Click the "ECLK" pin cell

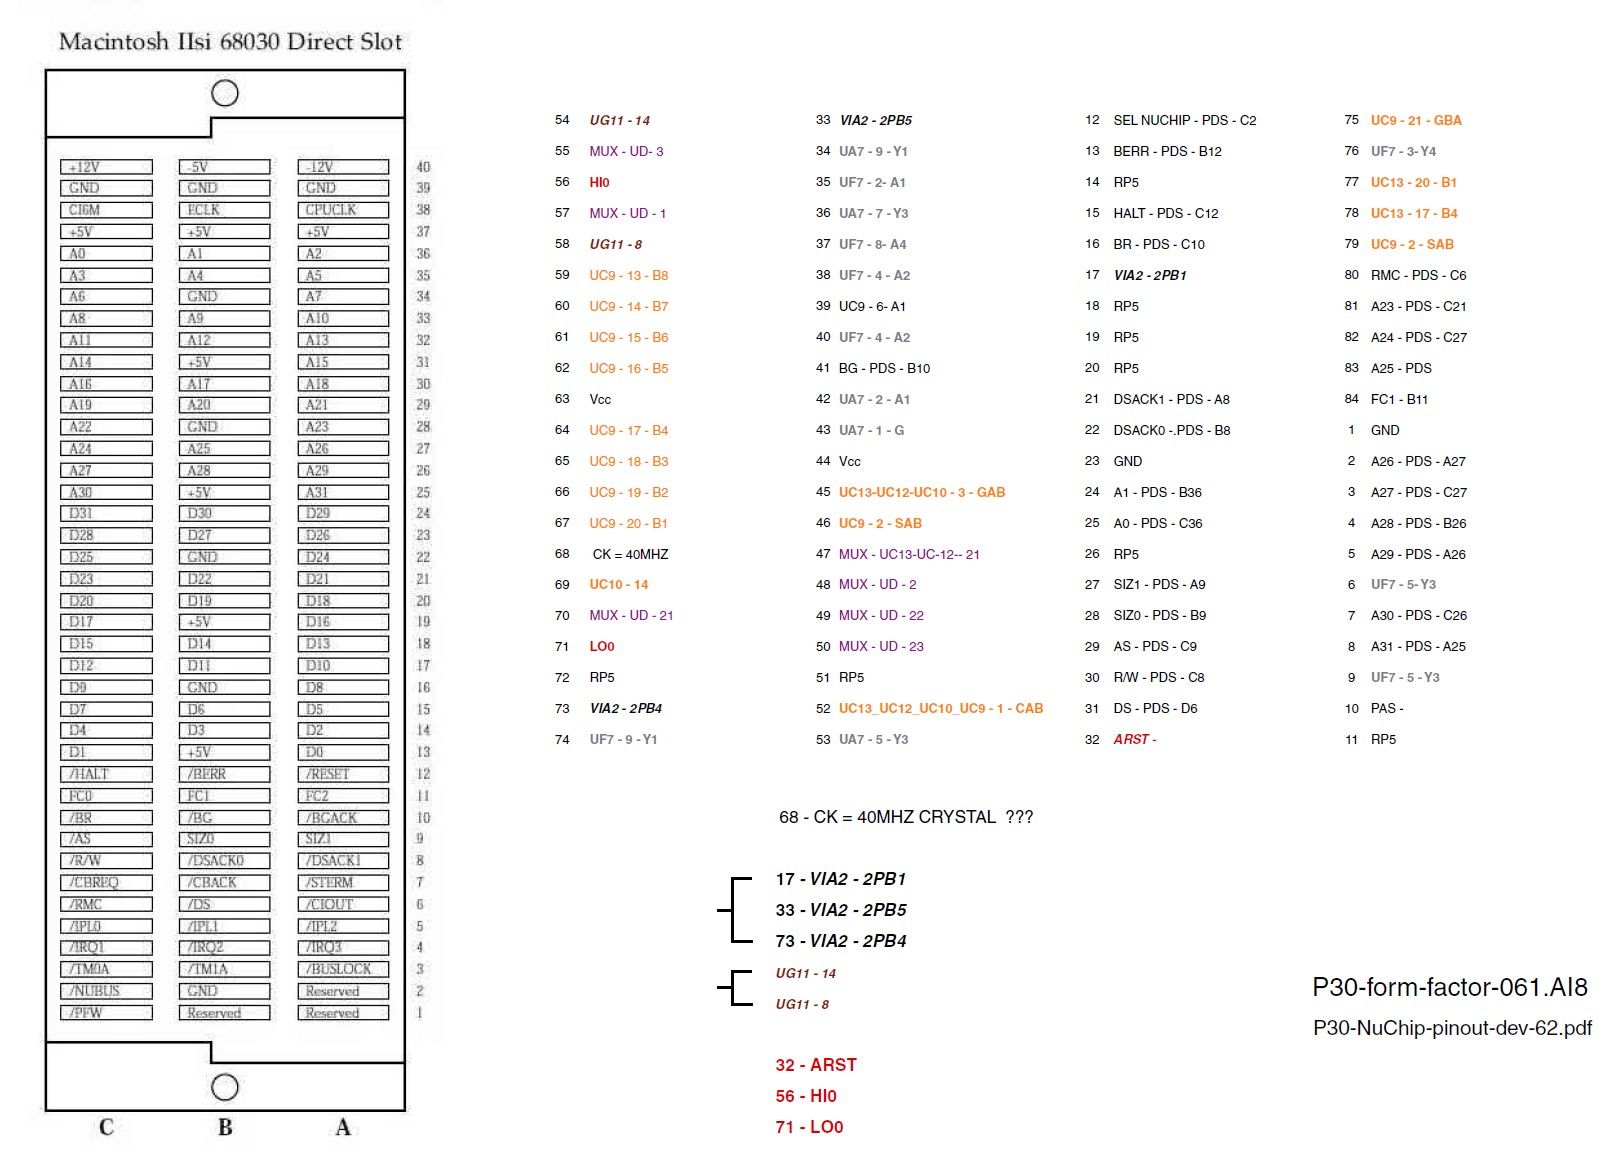[x=224, y=210]
